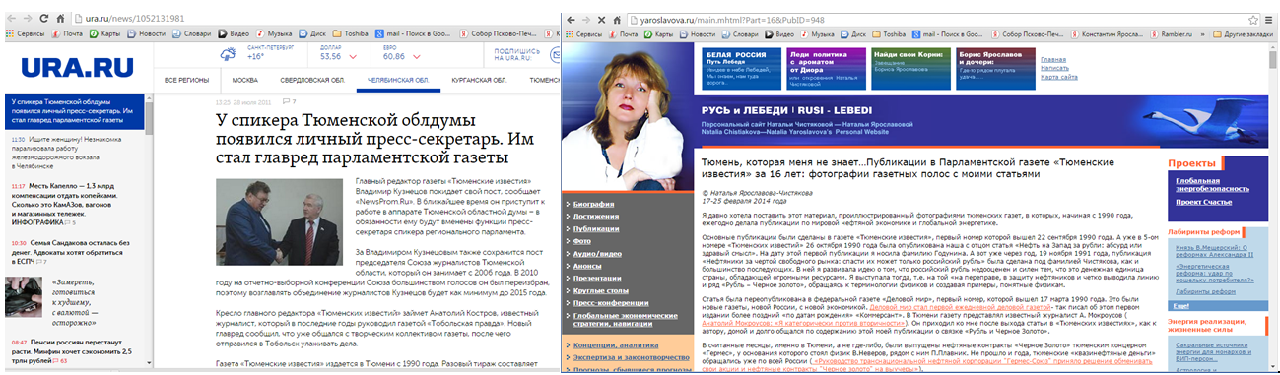Stop loading the yaroslavova.ru page
This screenshot has height=375, width=1280.
[x=601, y=19]
